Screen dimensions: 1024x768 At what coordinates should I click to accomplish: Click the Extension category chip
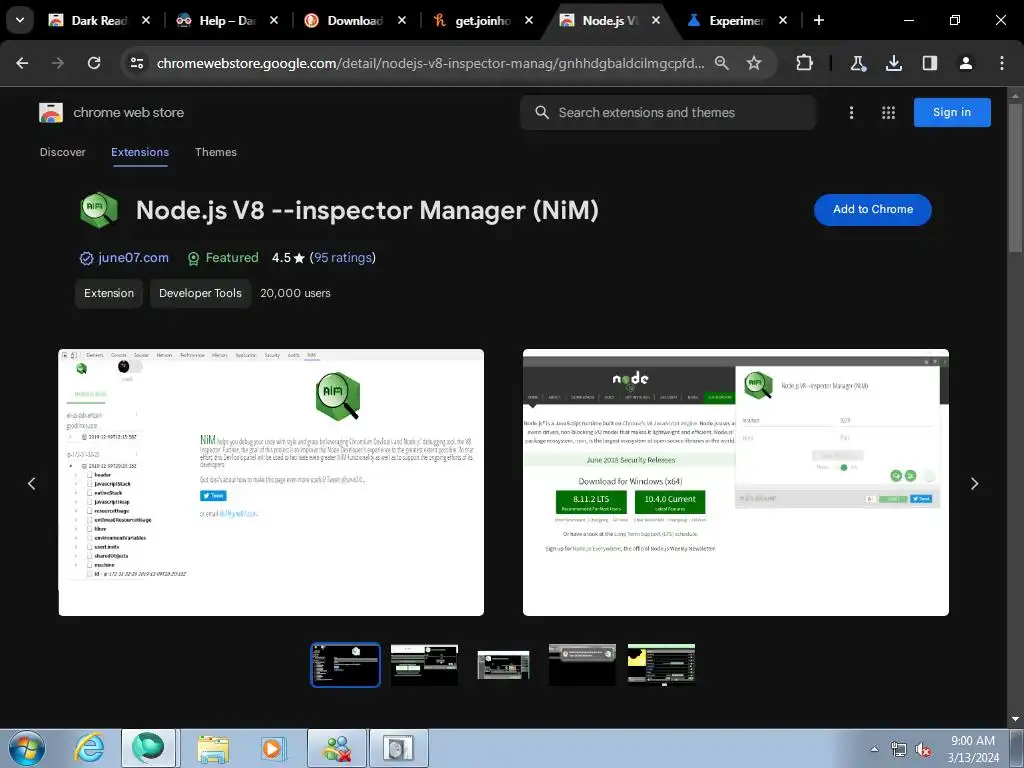coord(108,293)
